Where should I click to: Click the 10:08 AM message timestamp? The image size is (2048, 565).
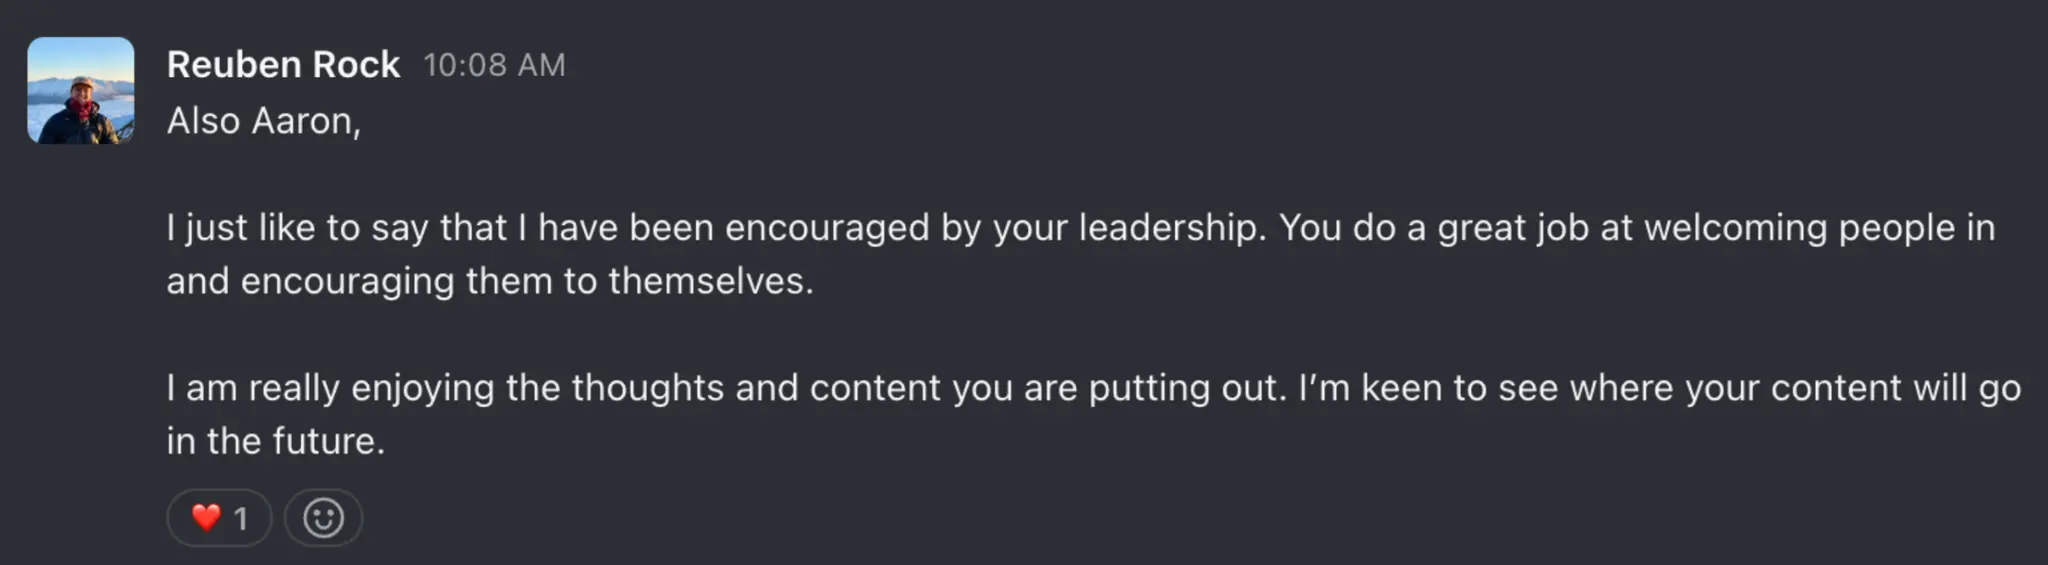tap(494, 65)
